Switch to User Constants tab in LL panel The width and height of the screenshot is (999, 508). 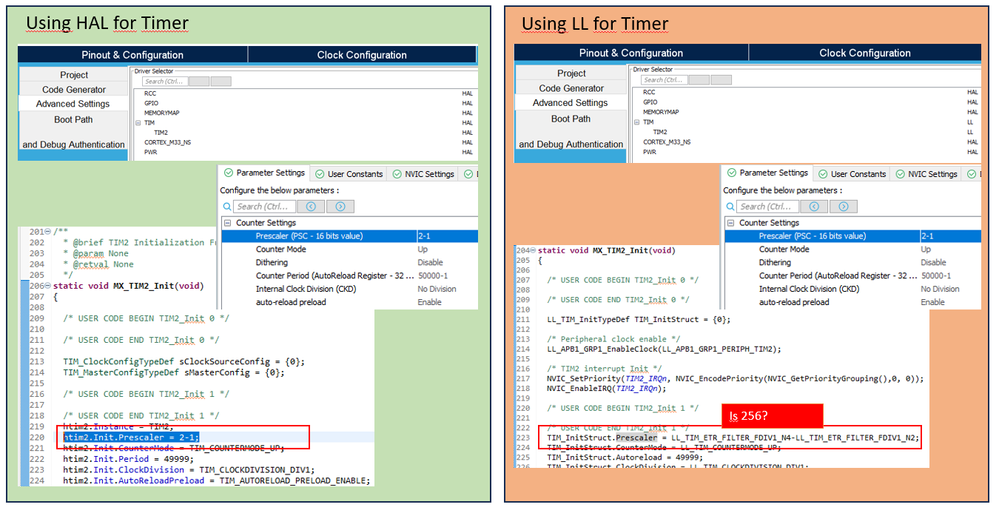[852, 174]
